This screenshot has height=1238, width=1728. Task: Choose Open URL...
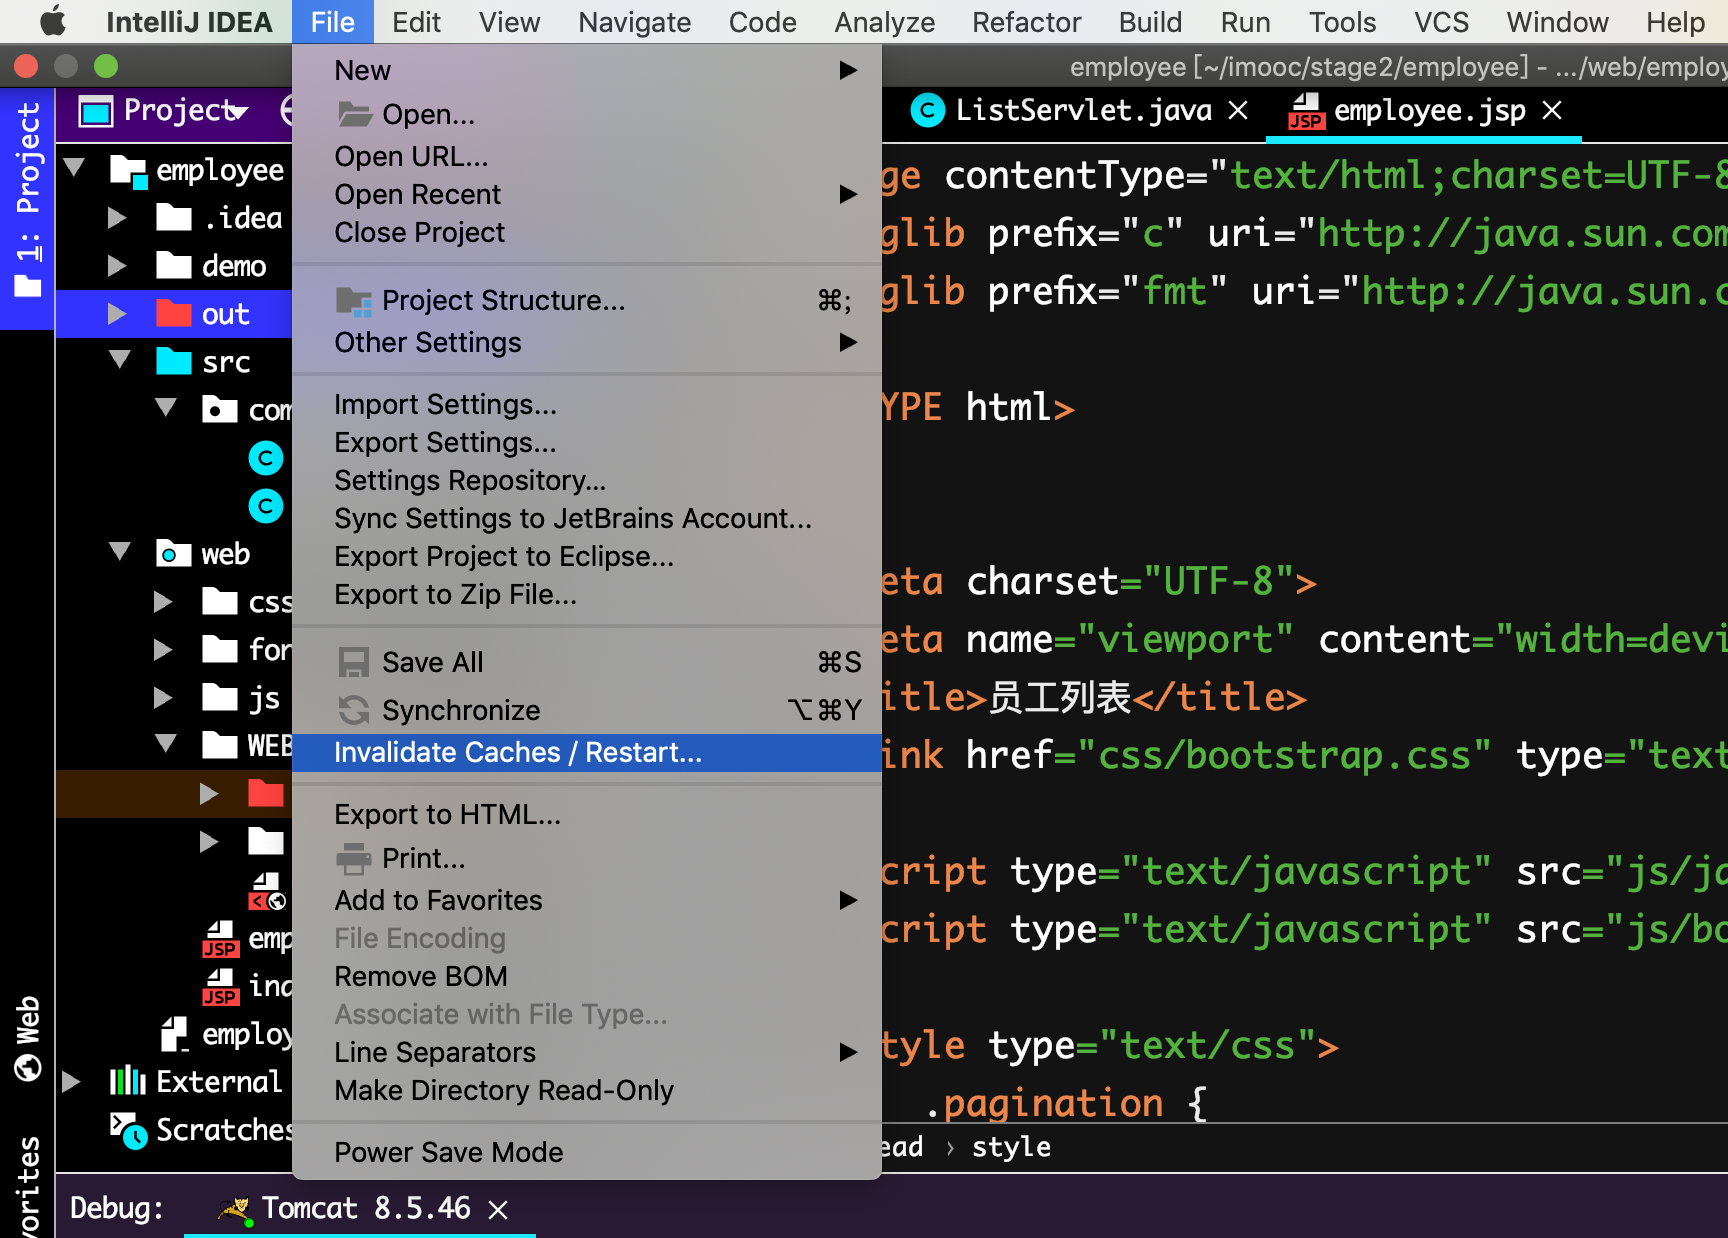click(x=587, y=156)
